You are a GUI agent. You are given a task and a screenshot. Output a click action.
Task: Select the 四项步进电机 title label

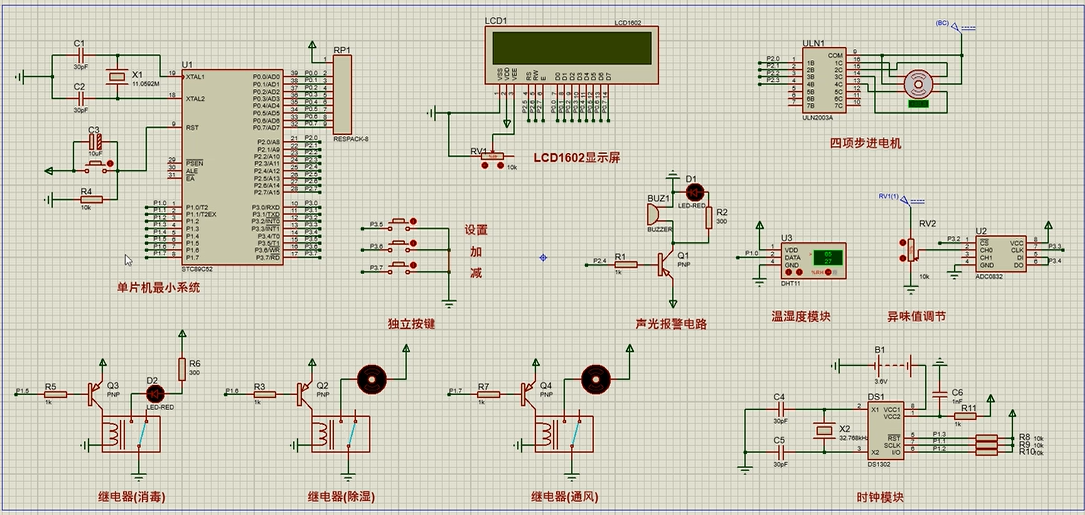pyautogui.click(x=866, y=144)
